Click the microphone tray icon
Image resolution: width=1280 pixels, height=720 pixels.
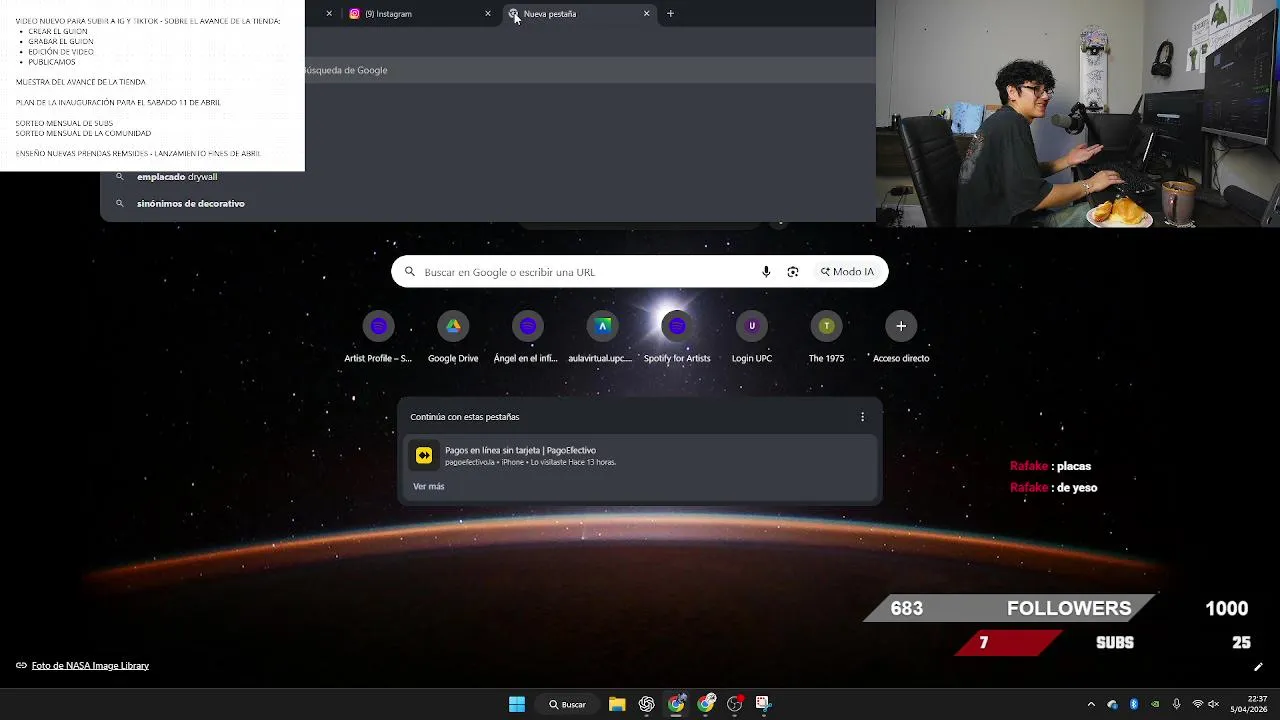point(1176,704)
